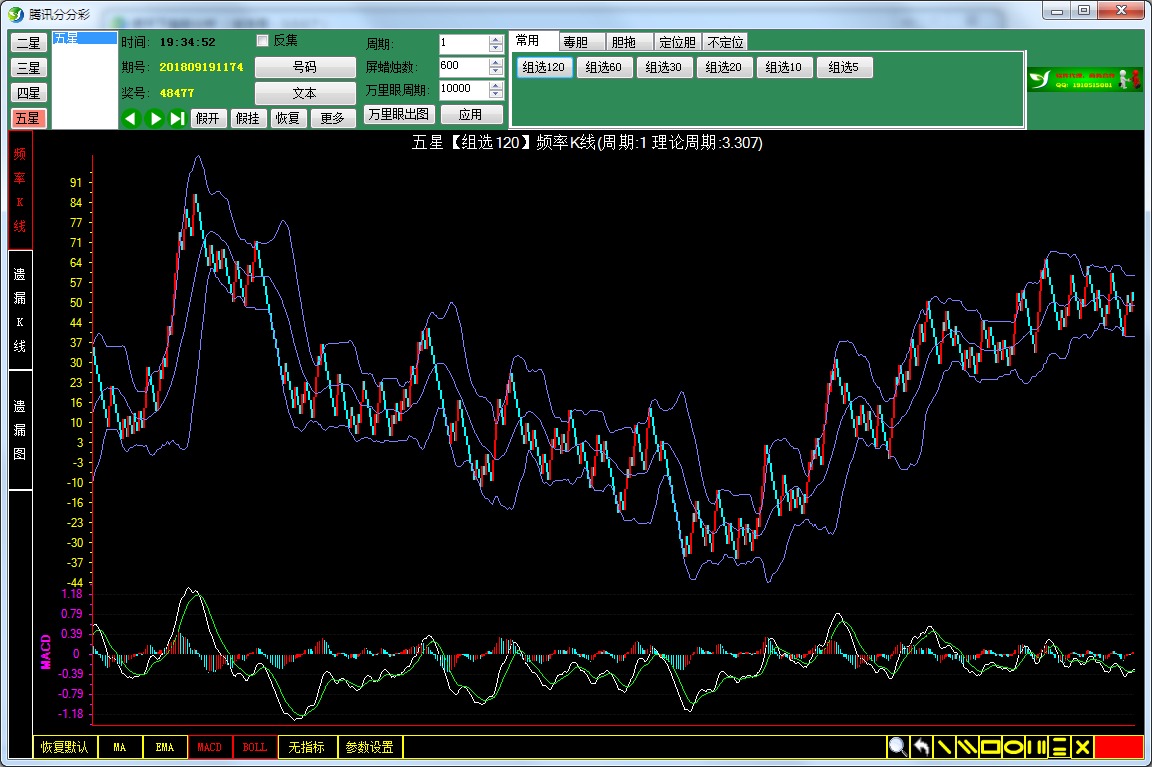
Task: Increase the 周期 spinner value
Action: tap(496, 40)
